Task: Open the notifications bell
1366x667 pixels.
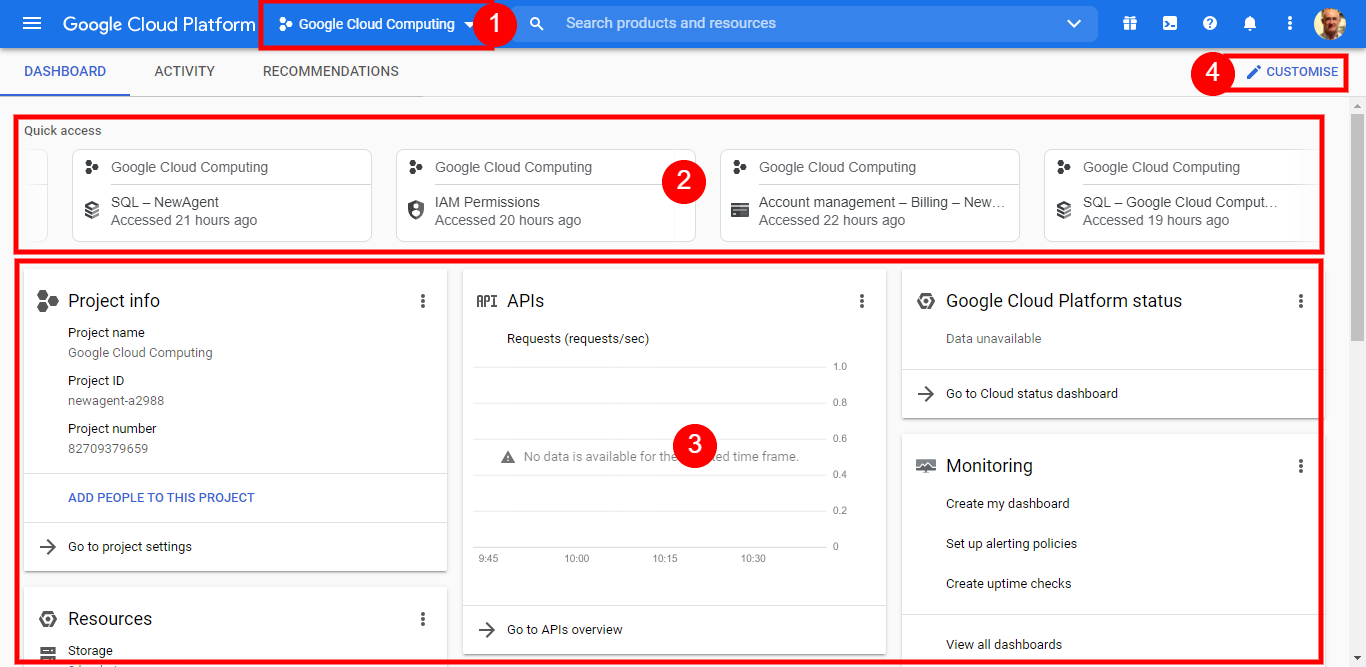Action: 1250,23
